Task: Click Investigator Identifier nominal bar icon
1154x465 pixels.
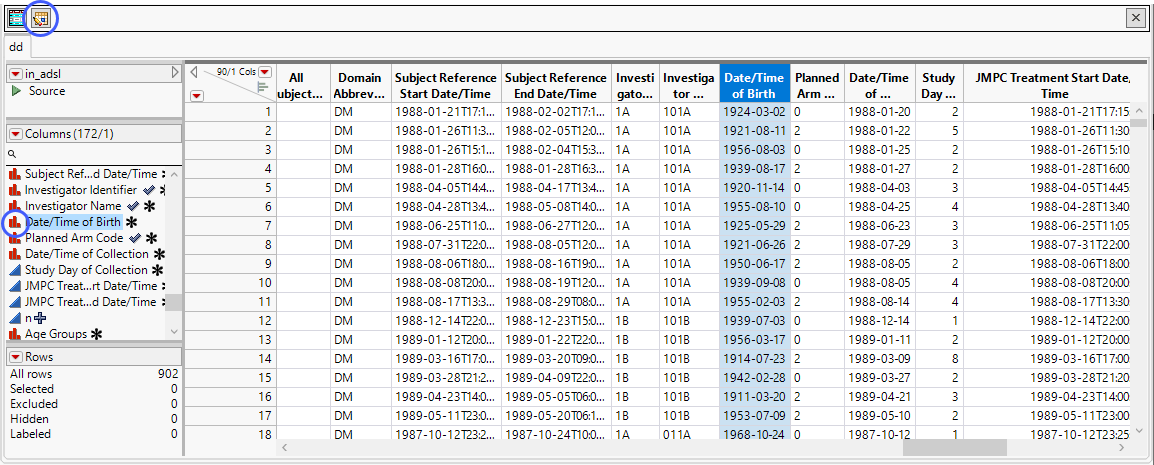Action: point(15,190)
